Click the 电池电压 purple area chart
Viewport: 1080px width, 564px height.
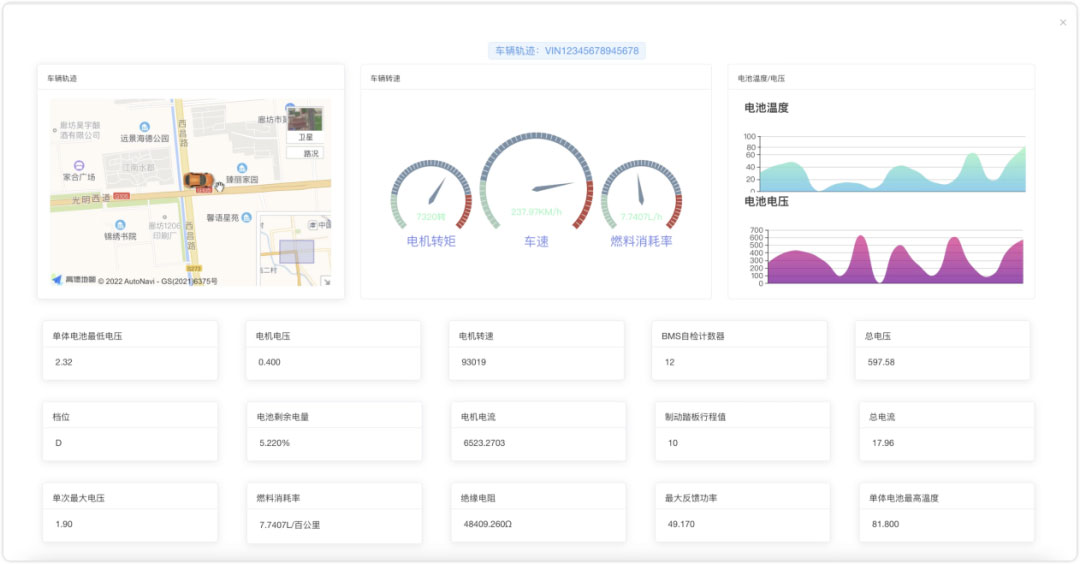[x=892, y=260]
